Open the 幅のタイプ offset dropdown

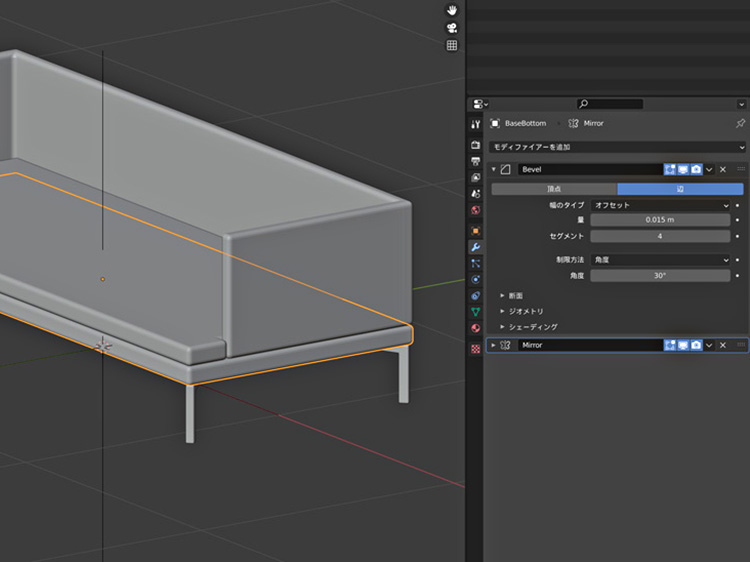coord(660,205)
